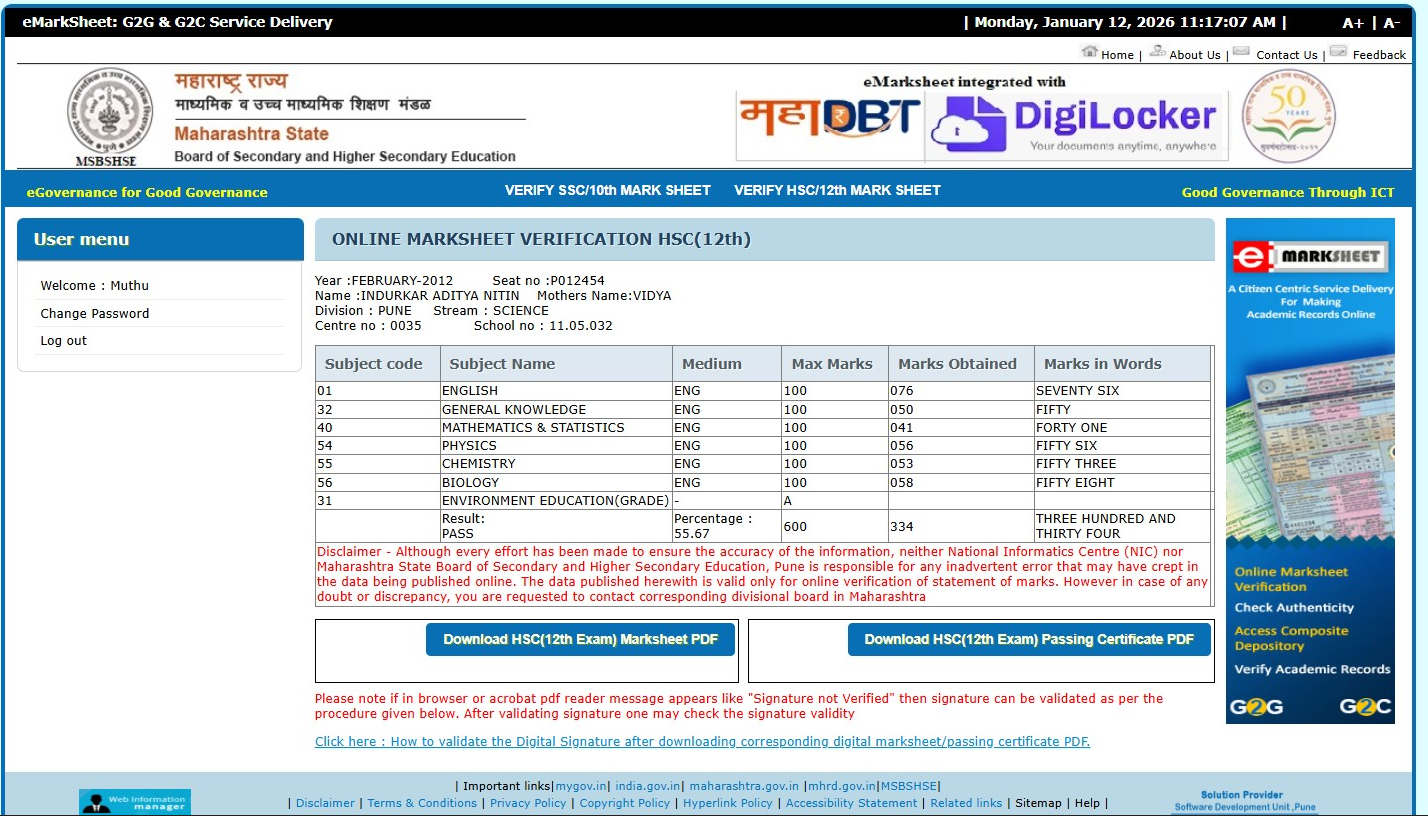
Task: Download HSC Marksheet PDF
Action: click(x=580, y=640)
